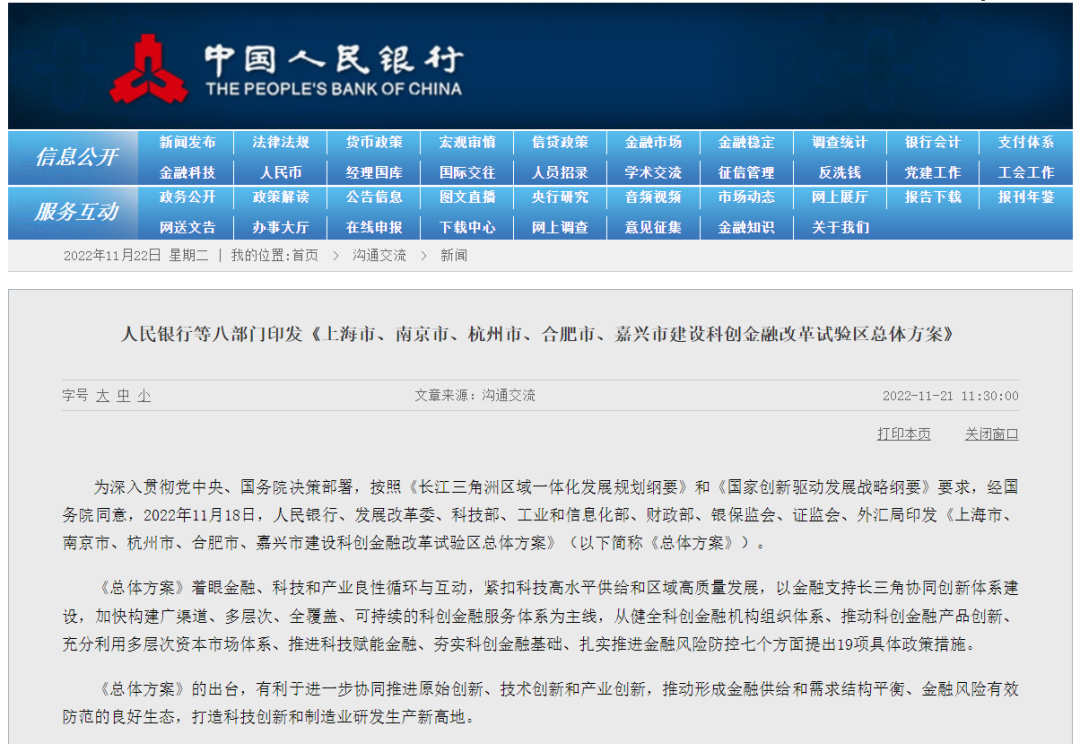Viewport: 1080px width, 744px height.
Task: Click 金融知识 navigation item
Action: click(x=746, y=227)
